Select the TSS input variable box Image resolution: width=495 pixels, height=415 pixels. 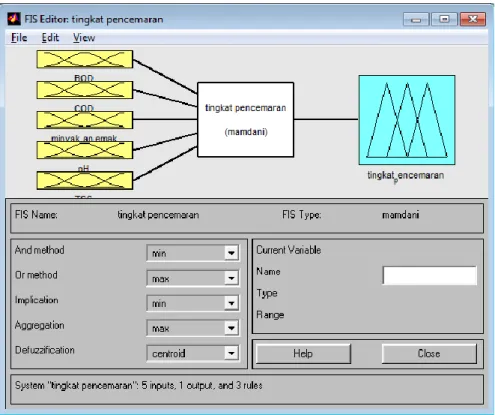[85, 180]
